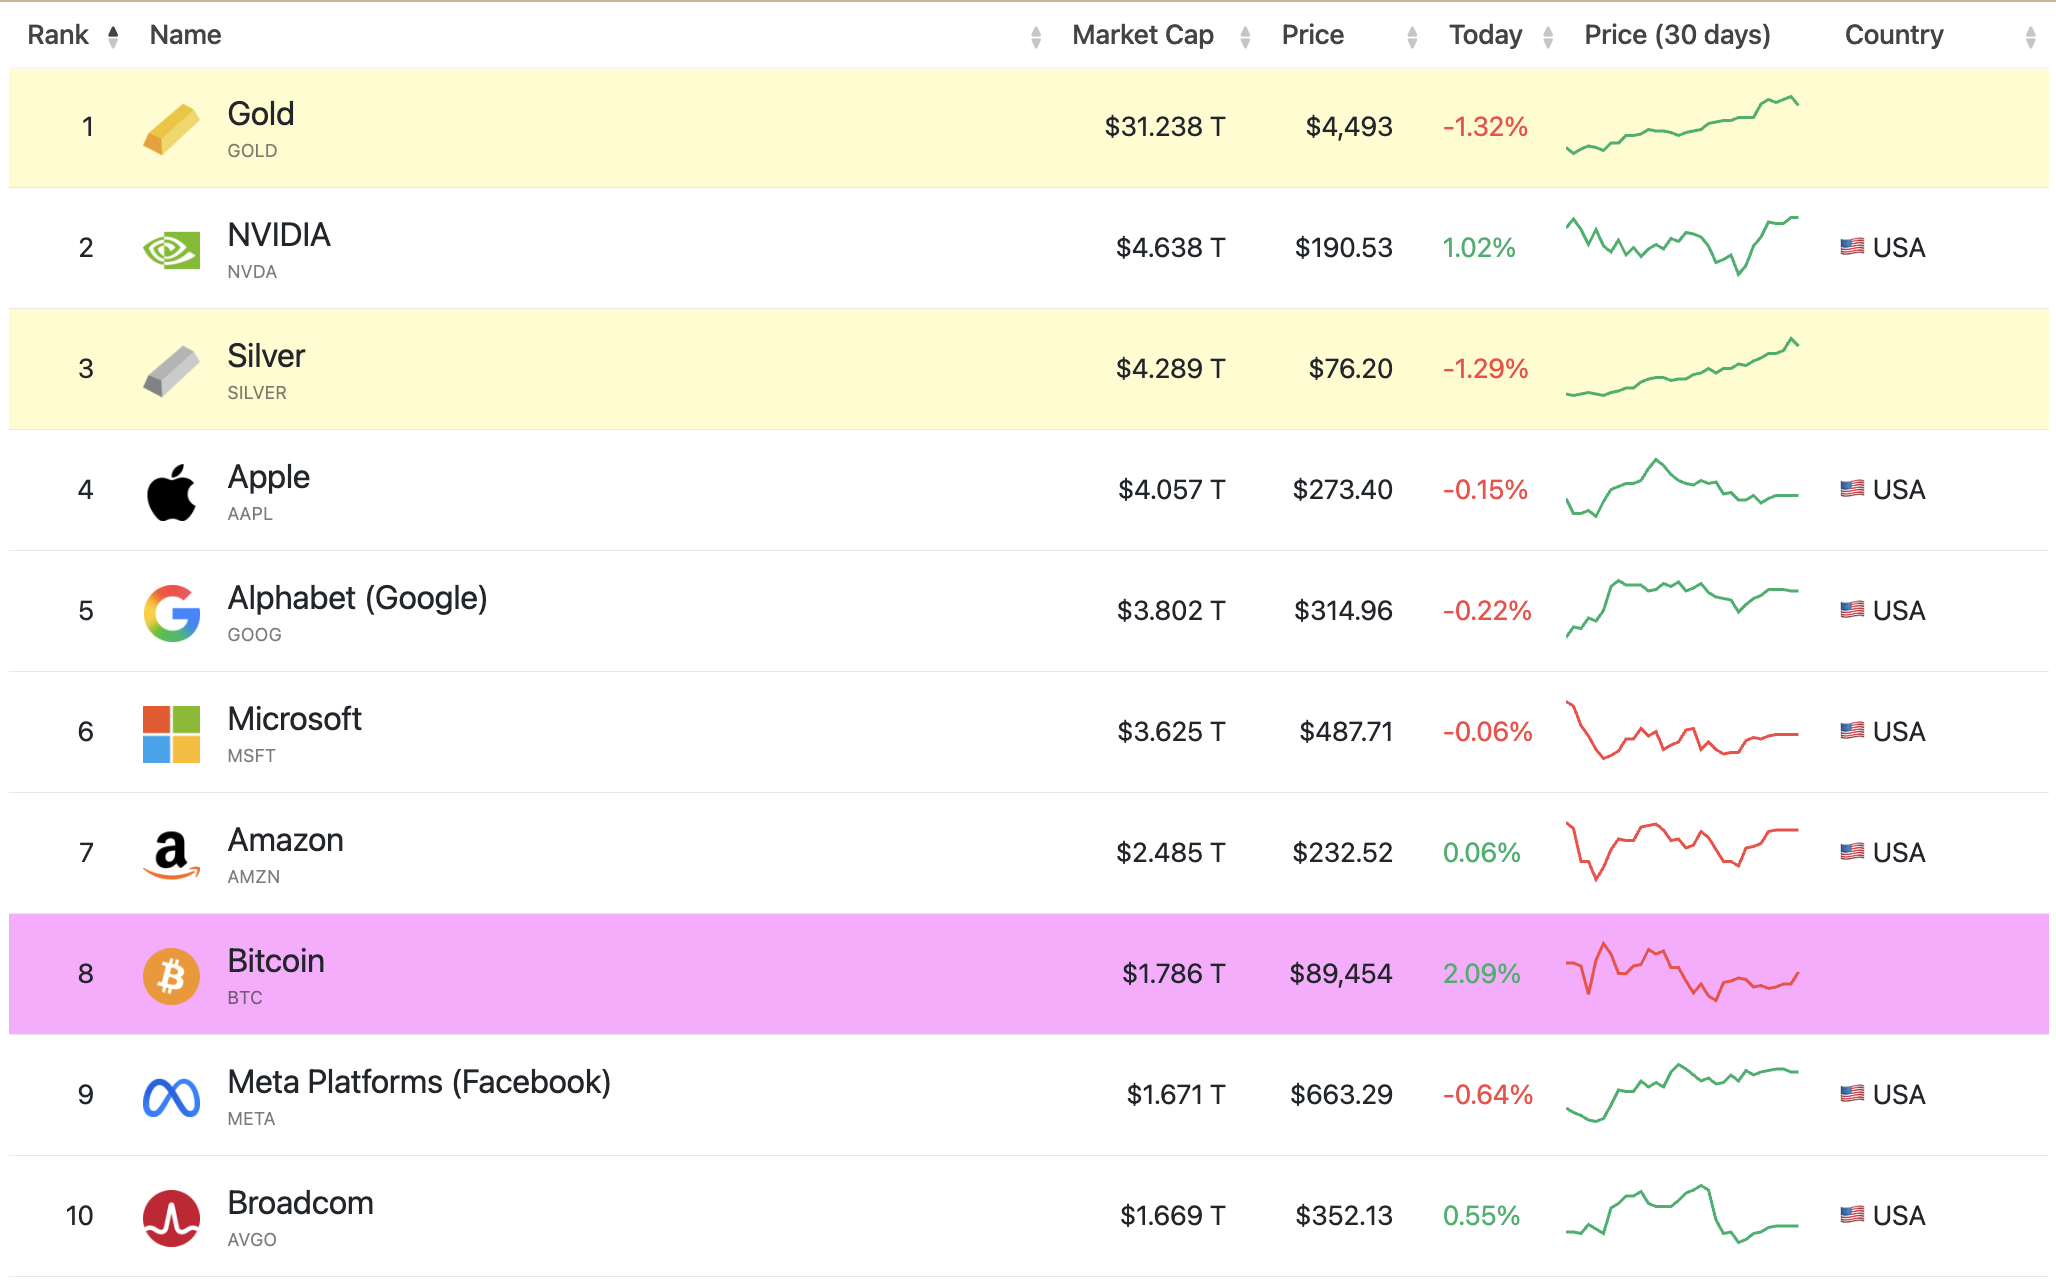This screenshot has width=2056, height=1282.
Task: Click the Silver bar icon
Action: 171,371
